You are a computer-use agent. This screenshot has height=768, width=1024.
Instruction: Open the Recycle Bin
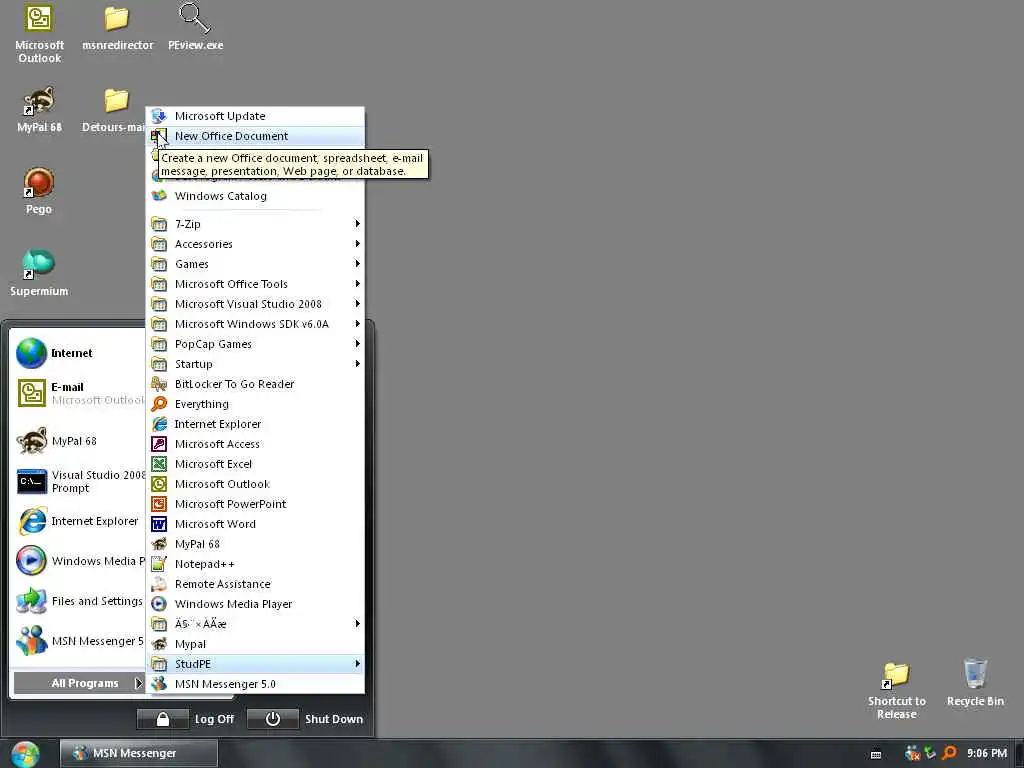(975, 682)
